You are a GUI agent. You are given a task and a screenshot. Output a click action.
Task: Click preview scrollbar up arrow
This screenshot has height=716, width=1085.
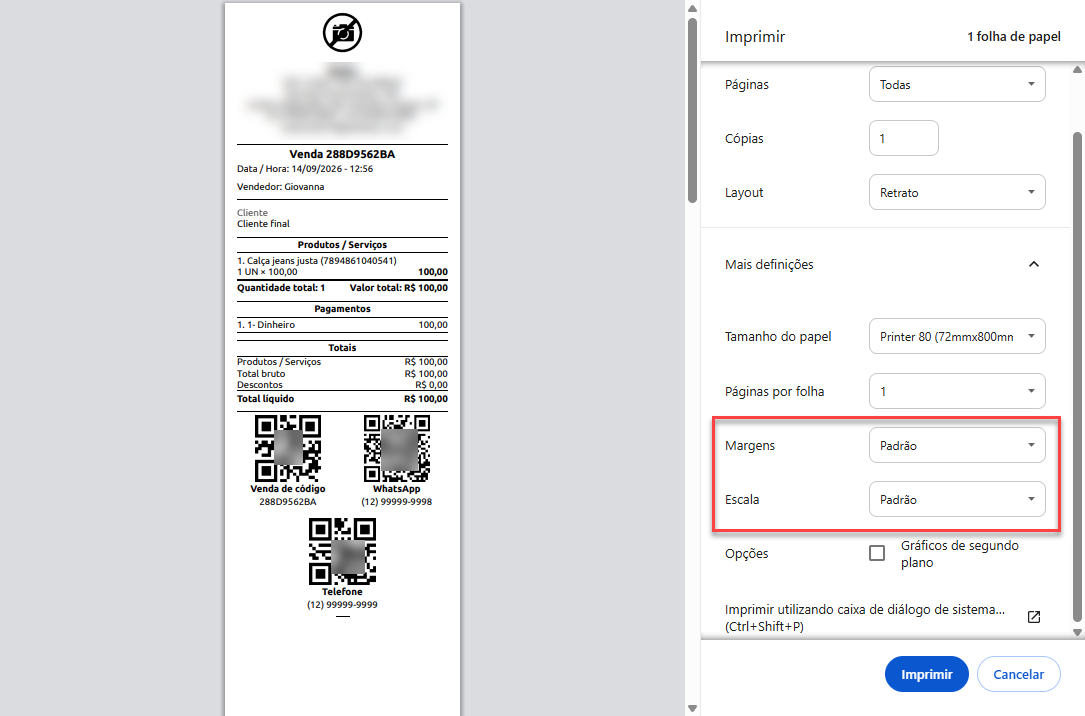point(692,9)
